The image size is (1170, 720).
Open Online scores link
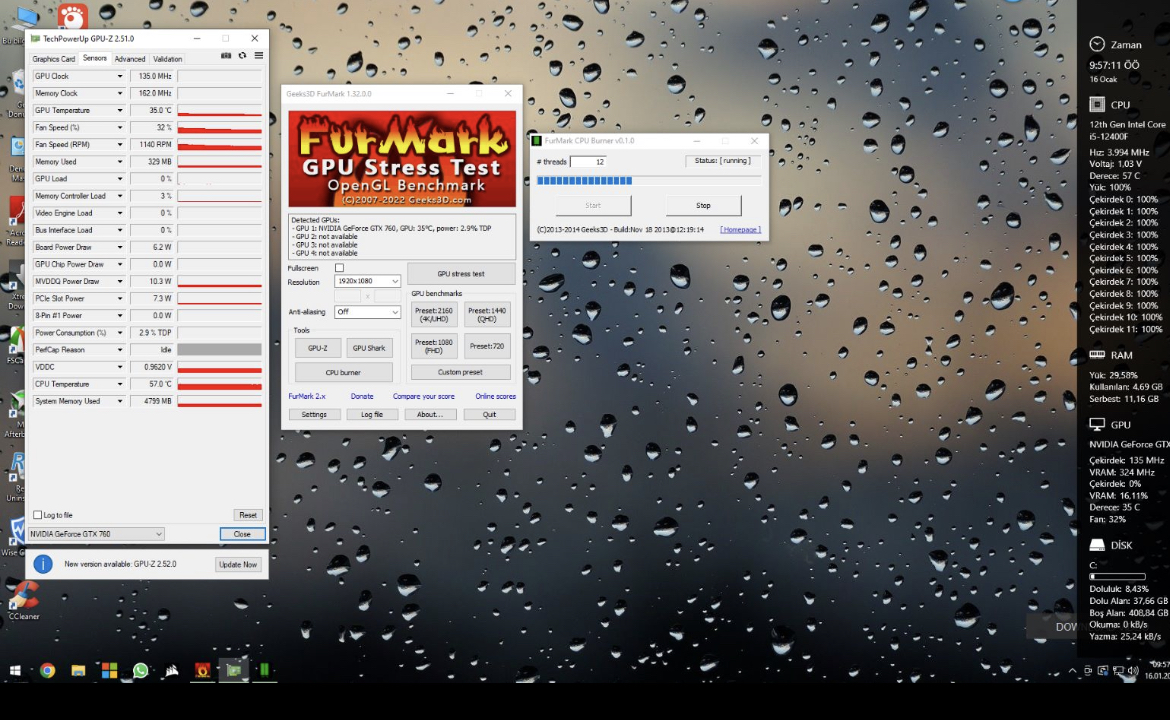pyautogui.click(x=495, y=396)
